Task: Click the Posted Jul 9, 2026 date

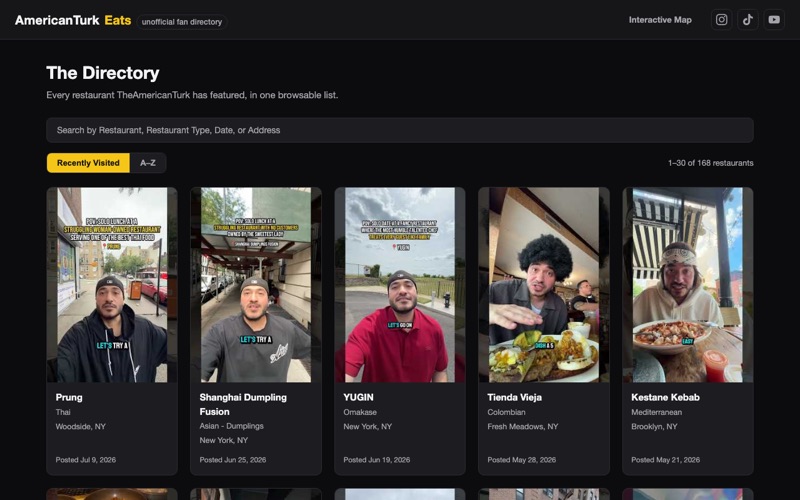Action: point(86,460)
